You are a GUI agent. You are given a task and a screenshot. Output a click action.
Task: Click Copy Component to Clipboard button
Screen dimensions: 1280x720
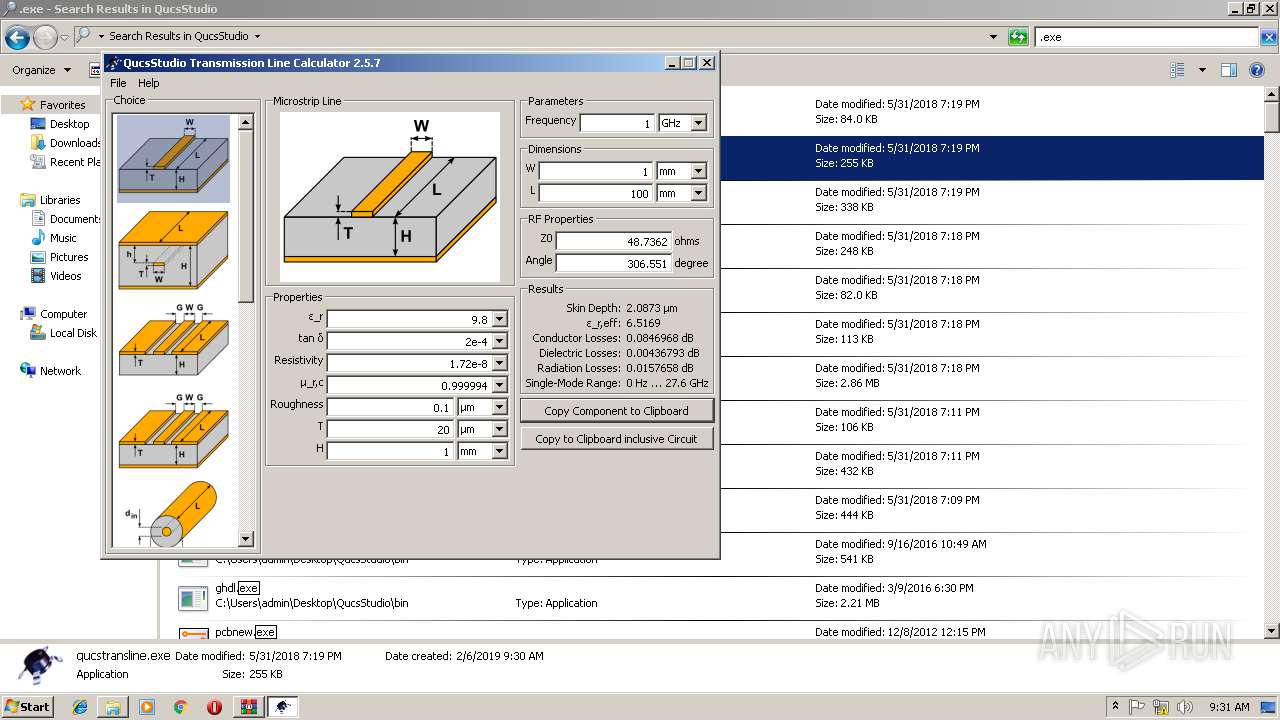(617, 411)
